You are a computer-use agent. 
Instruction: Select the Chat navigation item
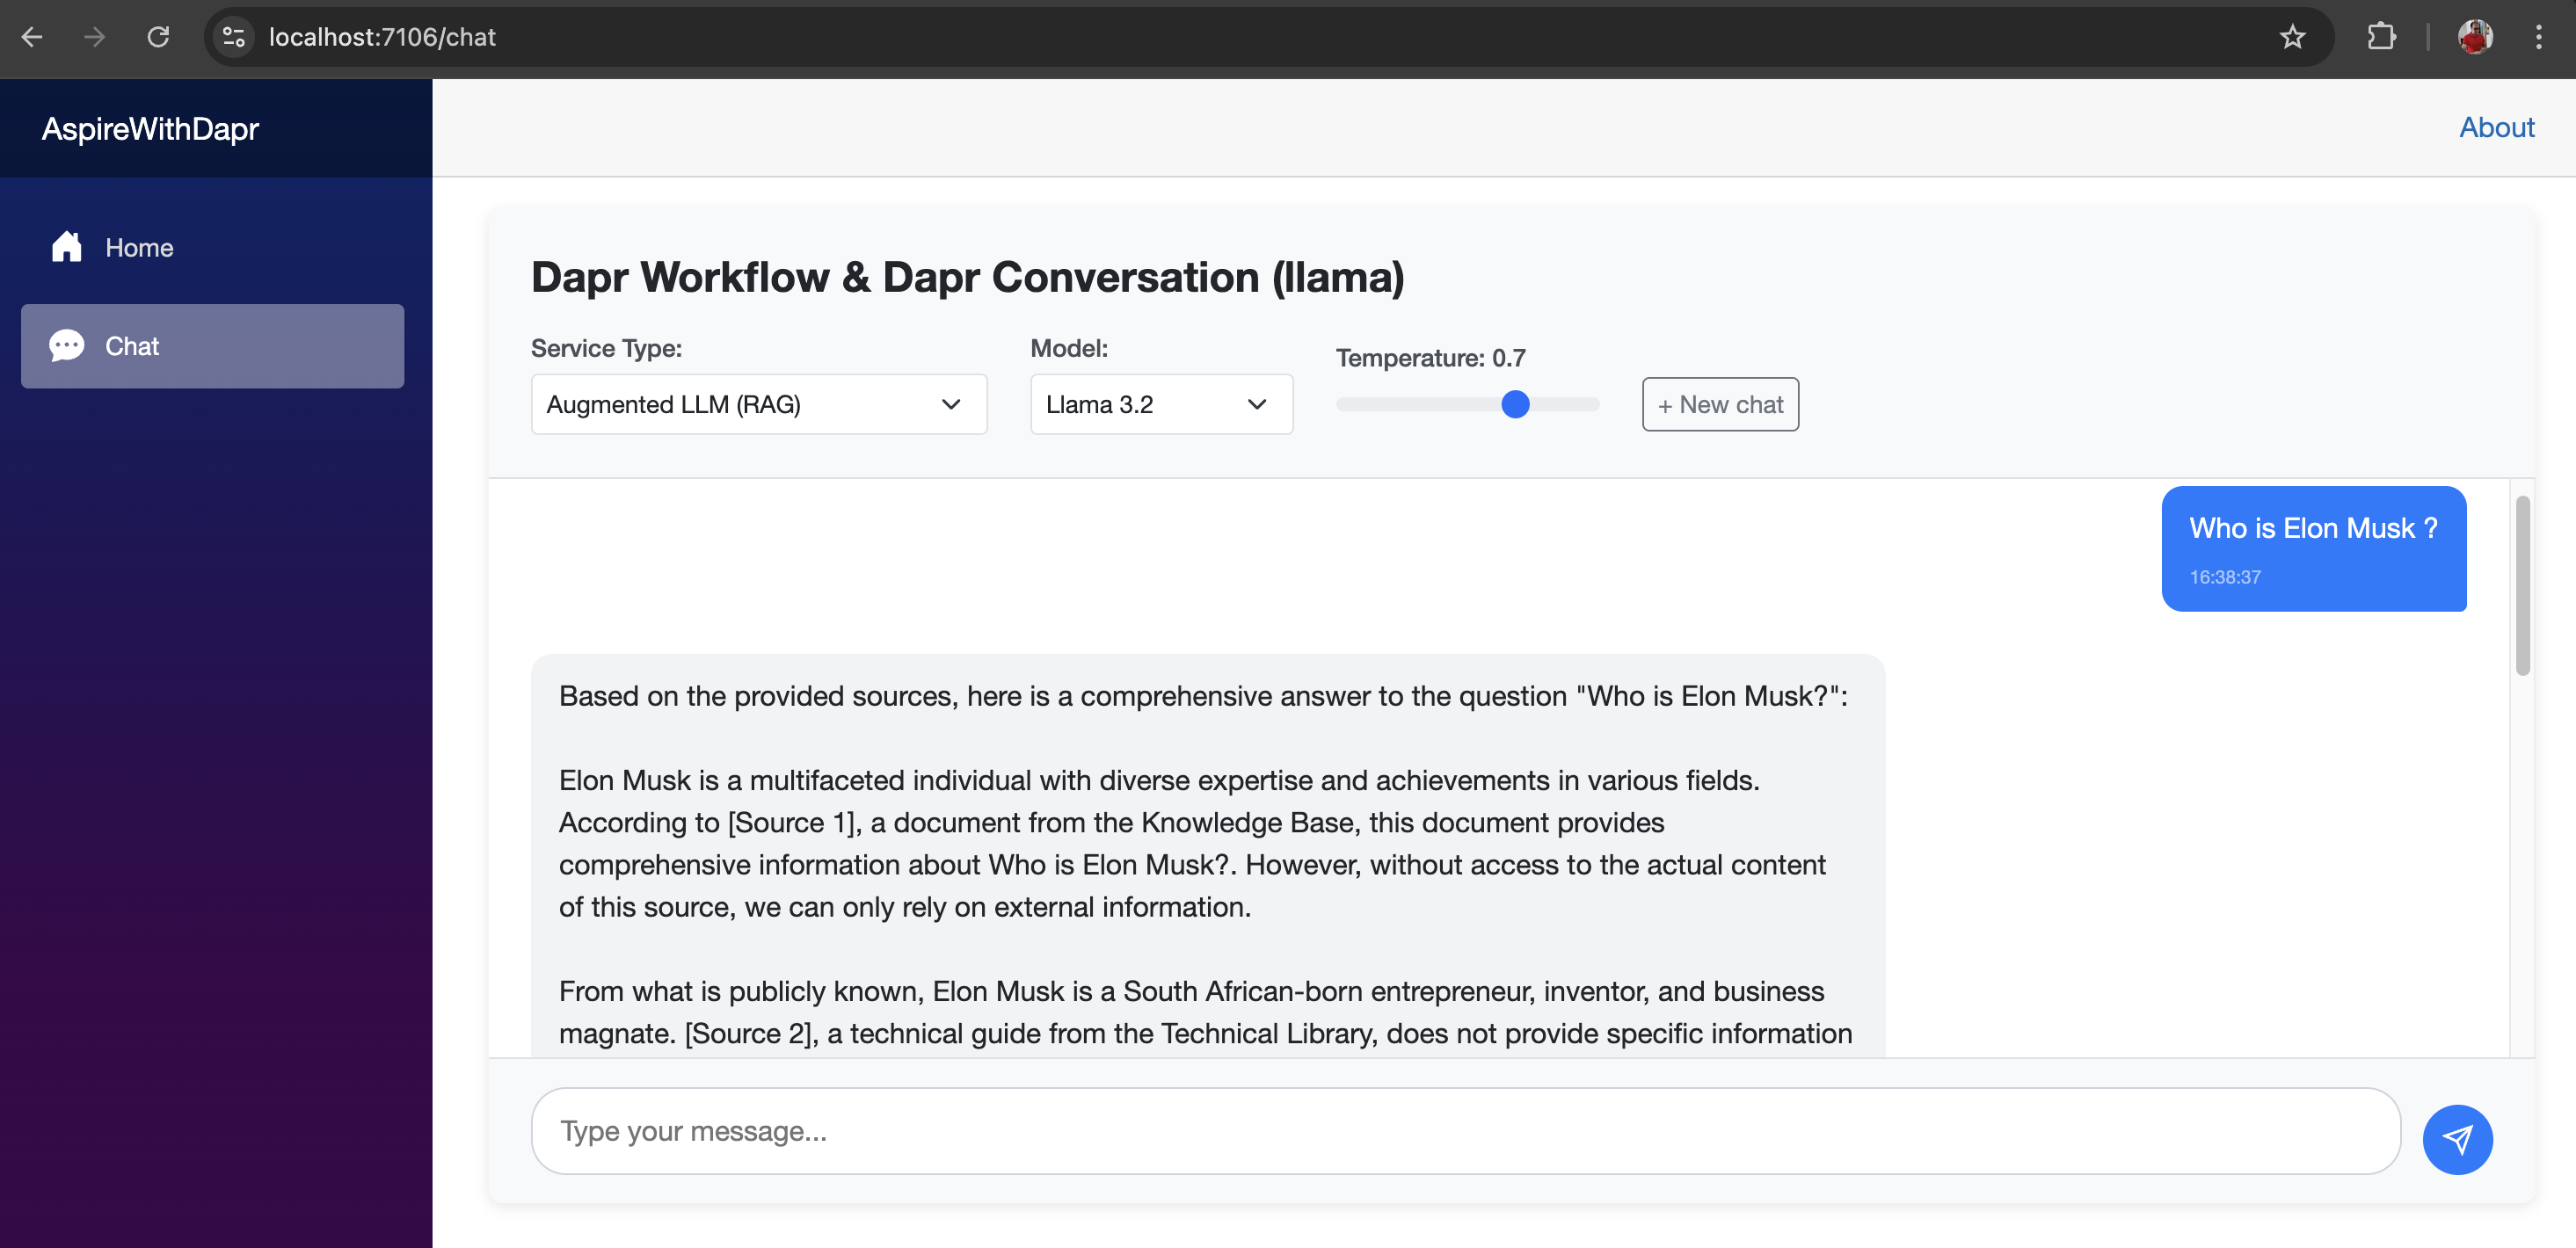212,346
